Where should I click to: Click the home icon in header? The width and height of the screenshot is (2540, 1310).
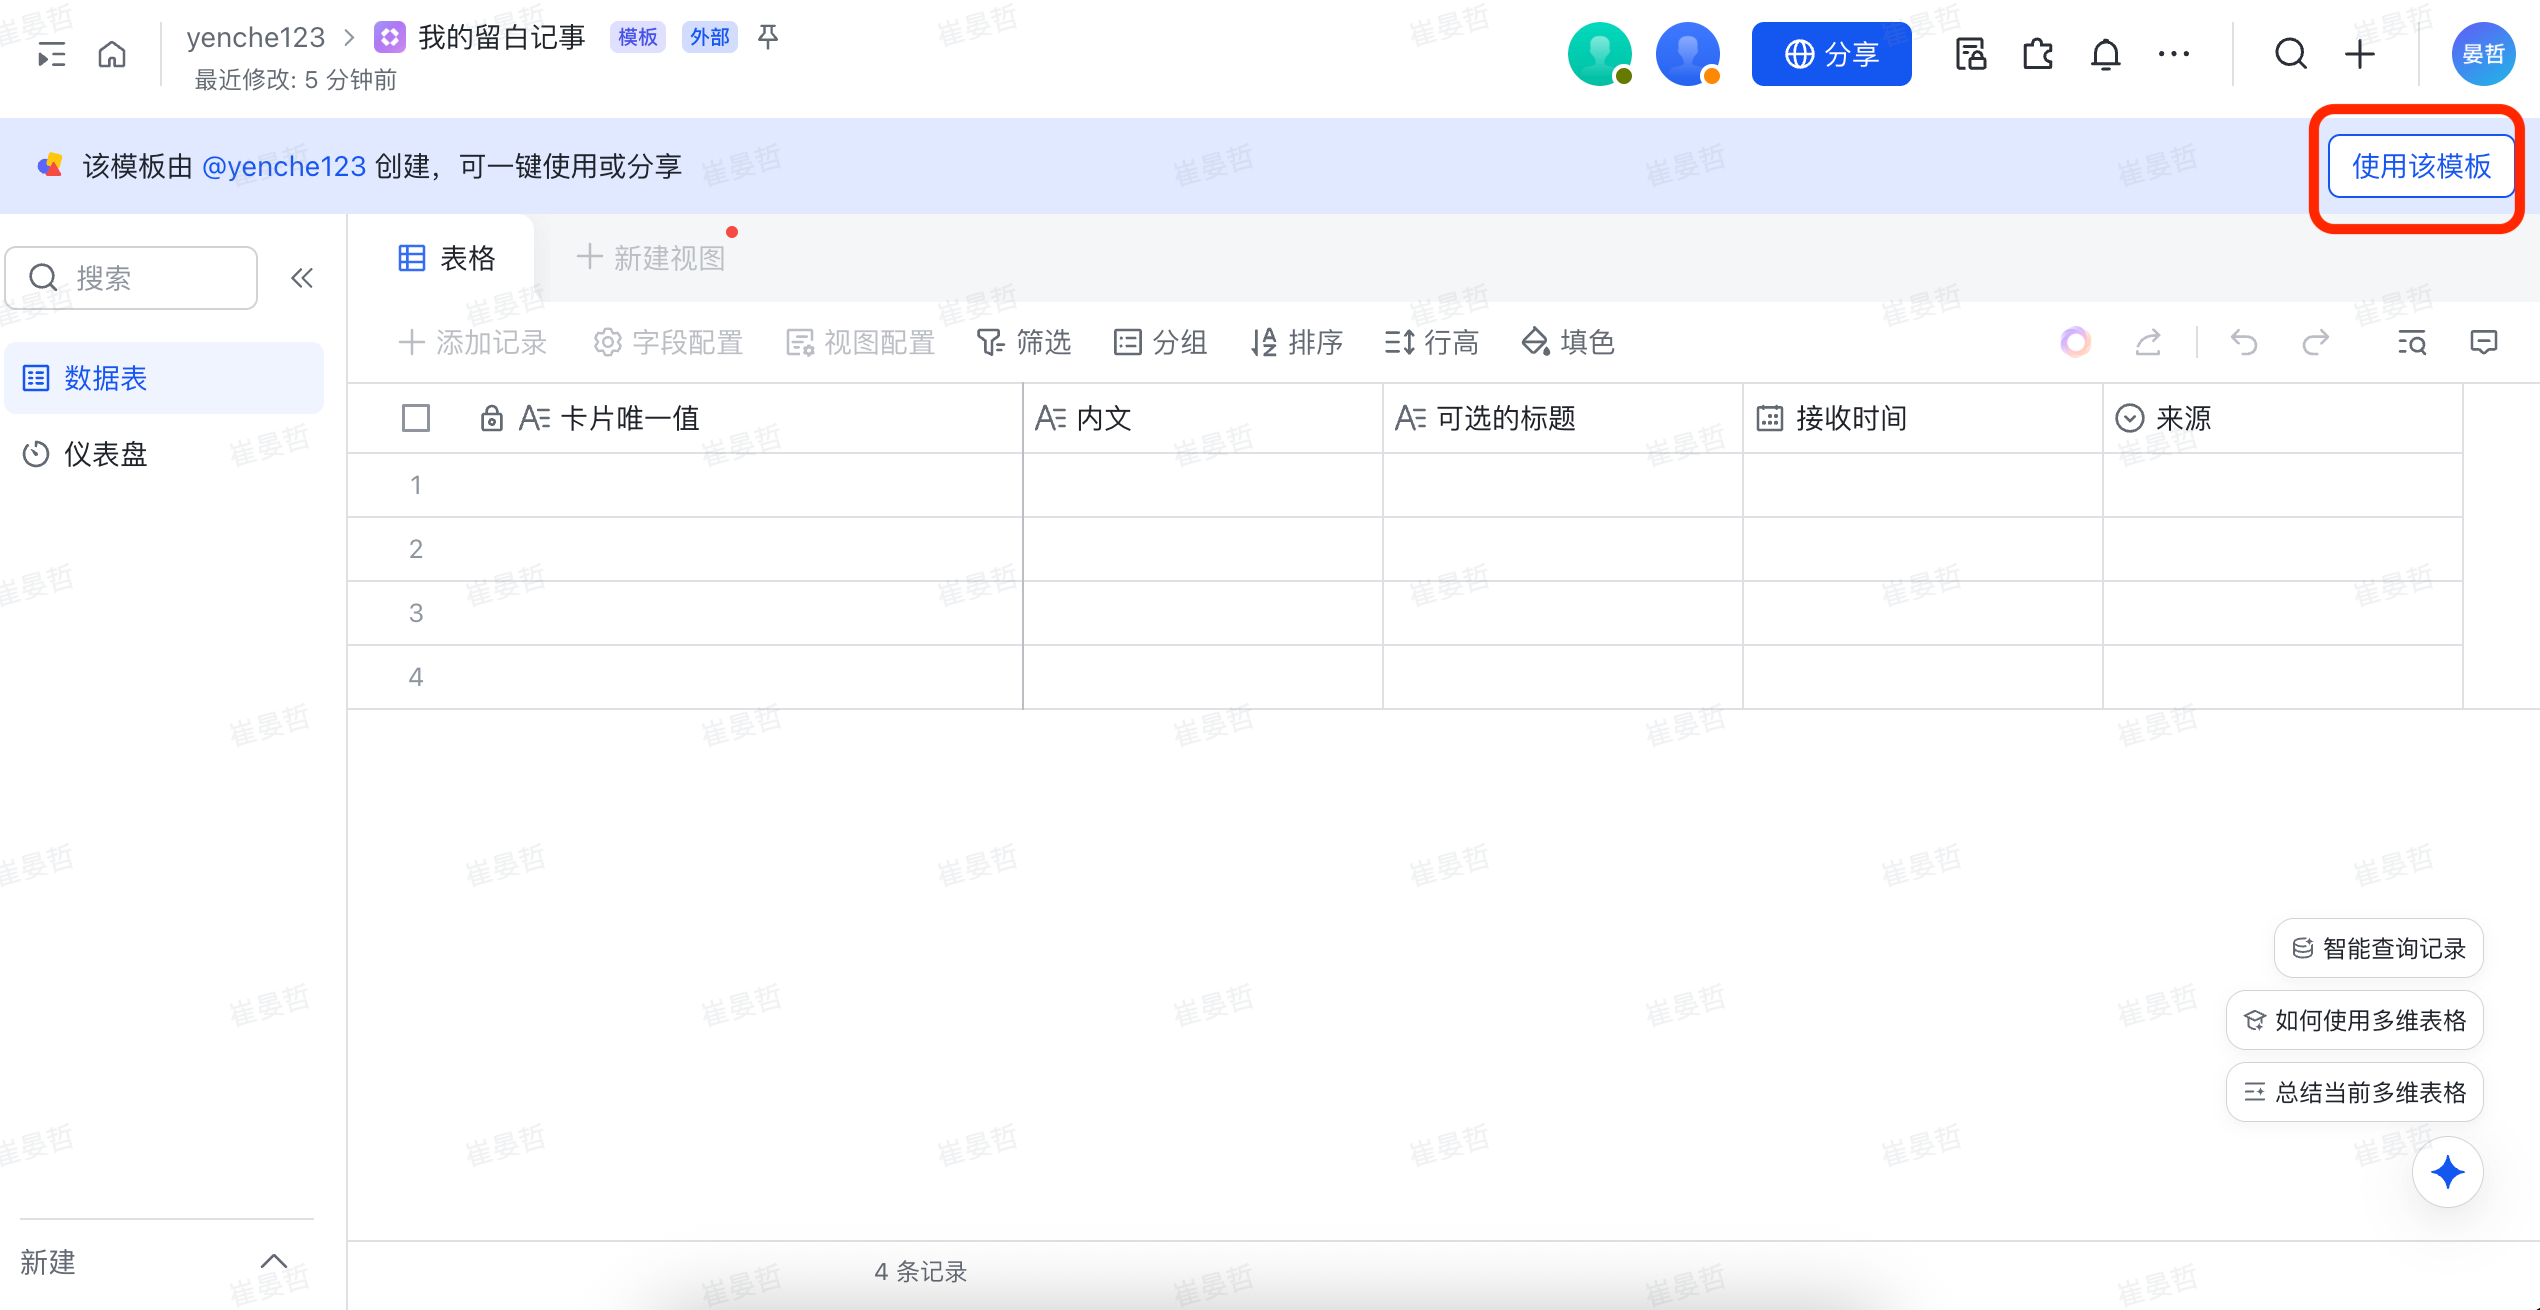(112, 54)
